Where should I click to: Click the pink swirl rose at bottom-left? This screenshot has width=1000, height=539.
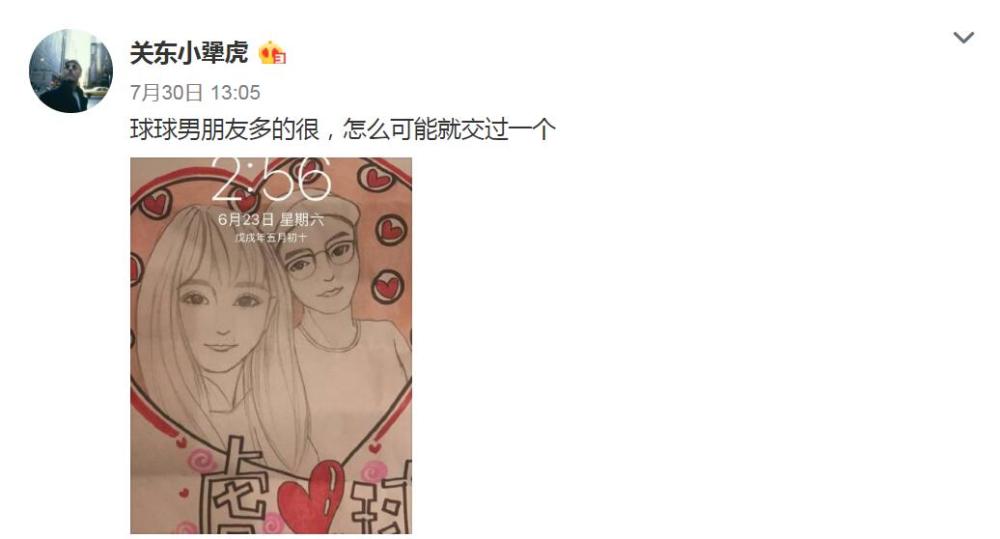click(x=200, y=460)
